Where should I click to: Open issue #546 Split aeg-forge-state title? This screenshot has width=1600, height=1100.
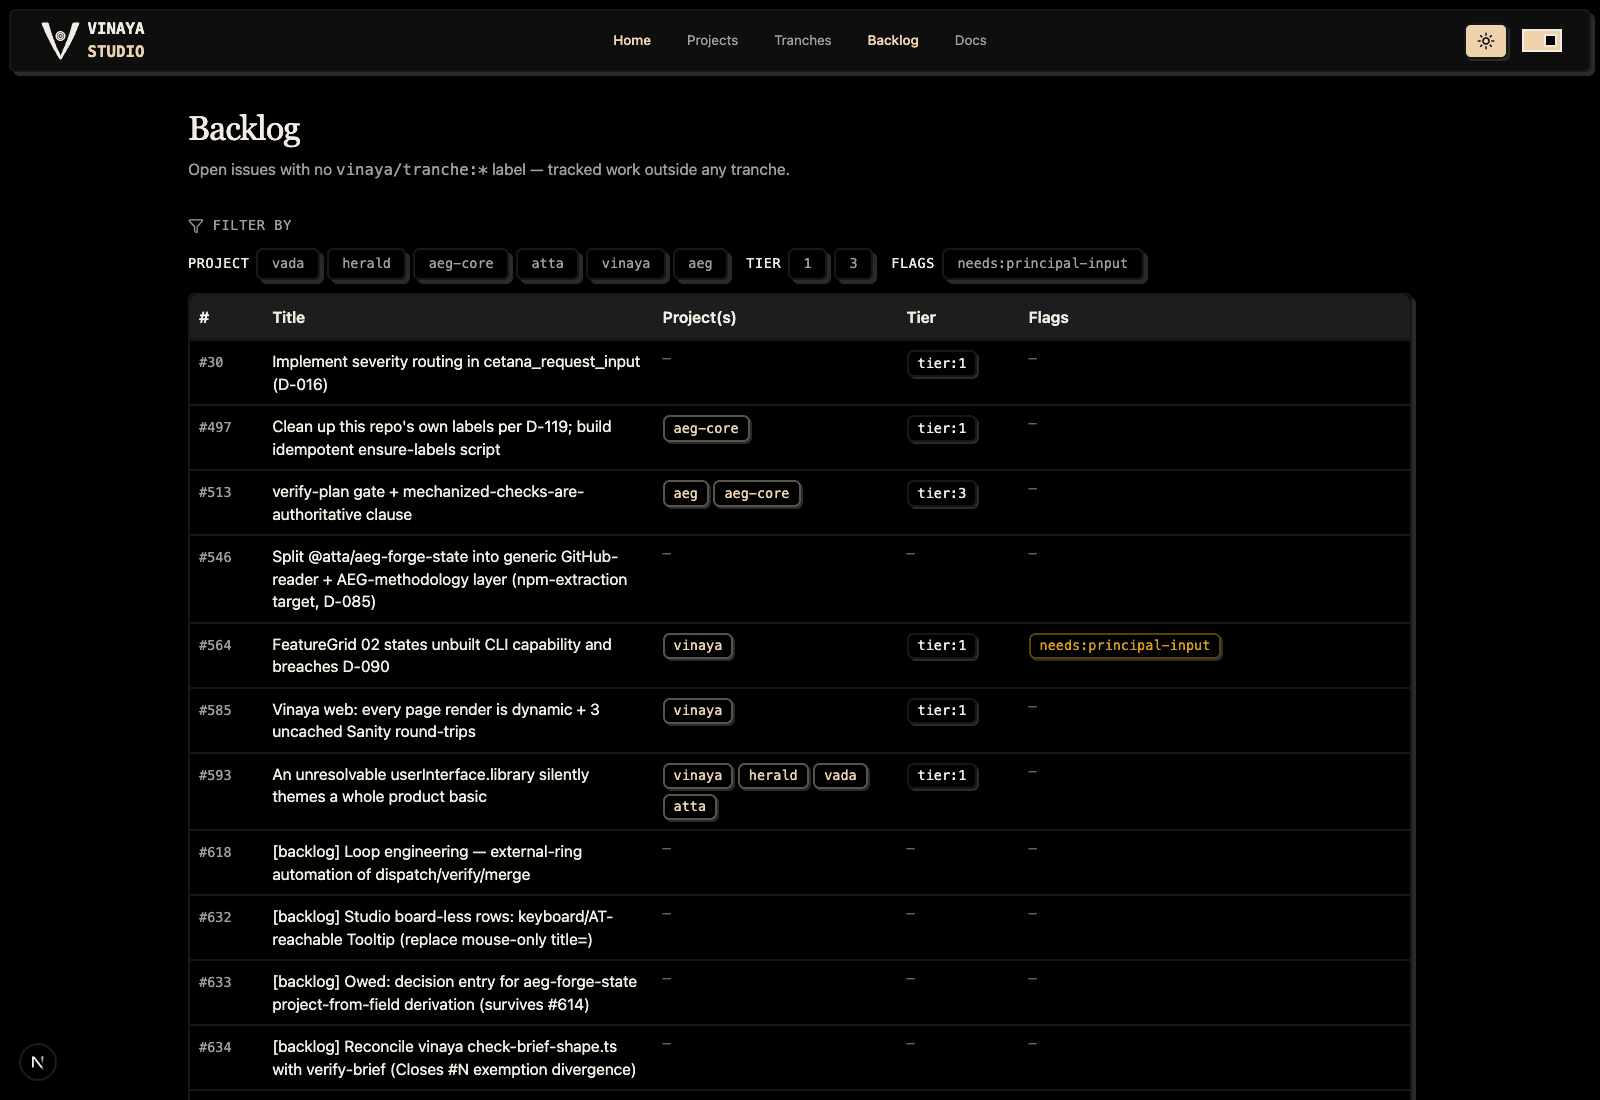tap(450, 579)
